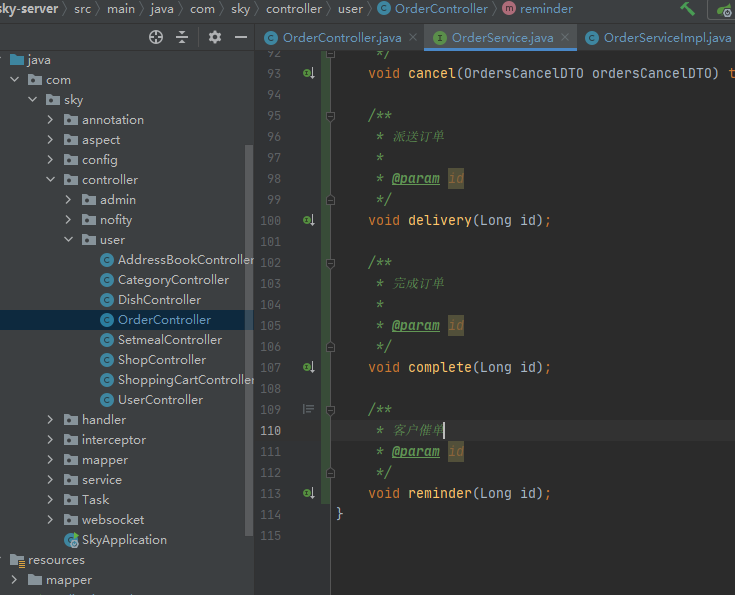
Task: Click the project panel vertical scrollbar
Action: (x=249, y=340)
